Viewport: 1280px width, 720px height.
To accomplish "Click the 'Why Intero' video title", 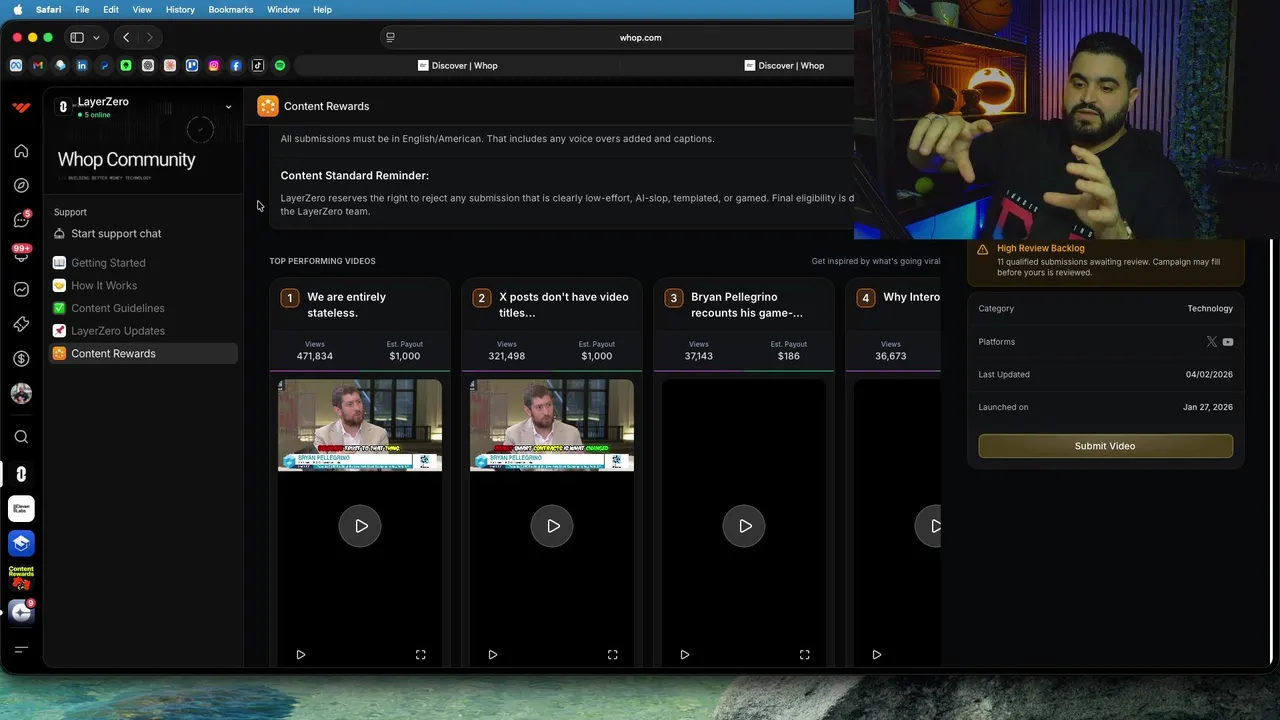I will [x=911, y=297].
